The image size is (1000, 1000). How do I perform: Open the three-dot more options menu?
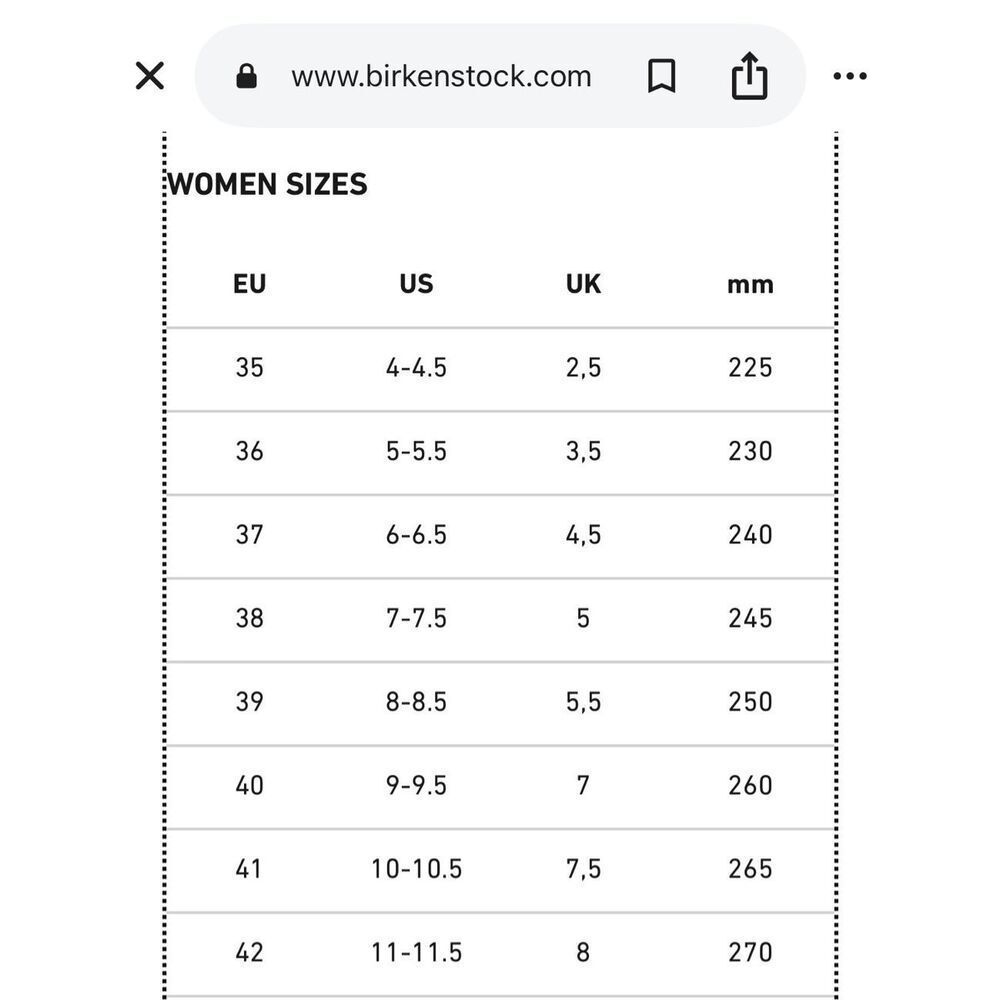coord(849,76)
